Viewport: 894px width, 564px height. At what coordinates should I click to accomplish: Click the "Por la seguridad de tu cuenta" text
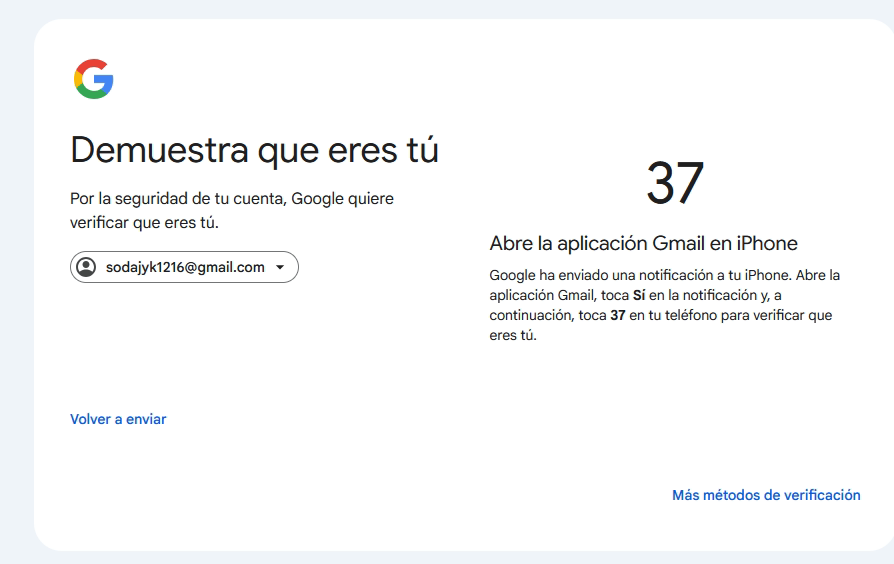point(175,199)
